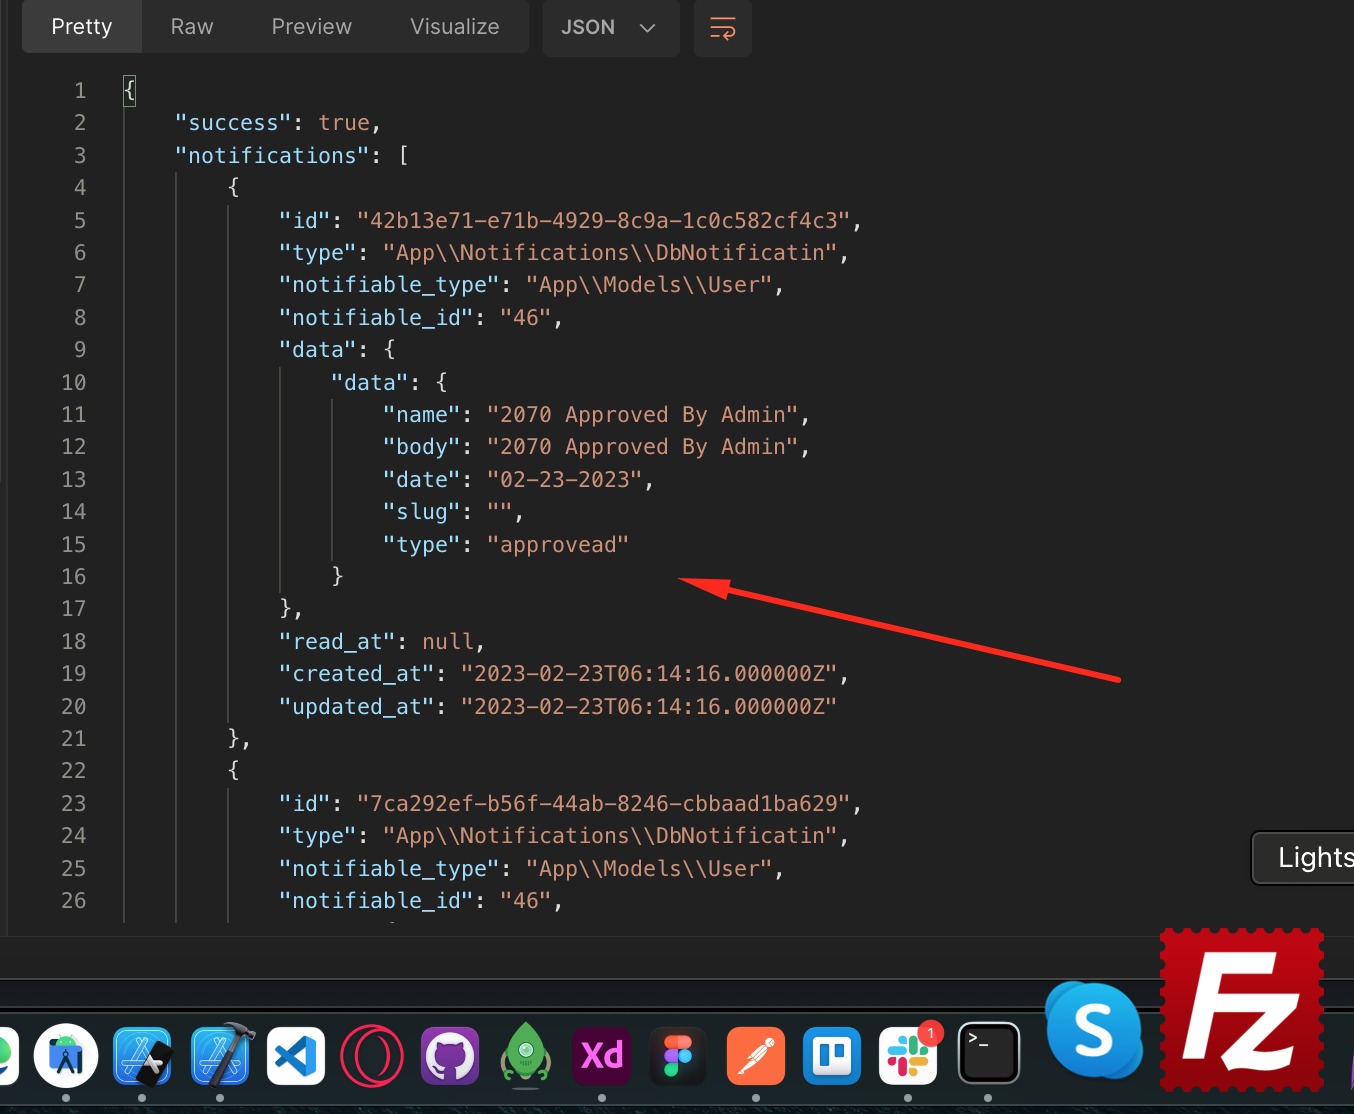The image size is (1354, 1114).
Task: Switch to the Preview tab
Action: point(311,27)
